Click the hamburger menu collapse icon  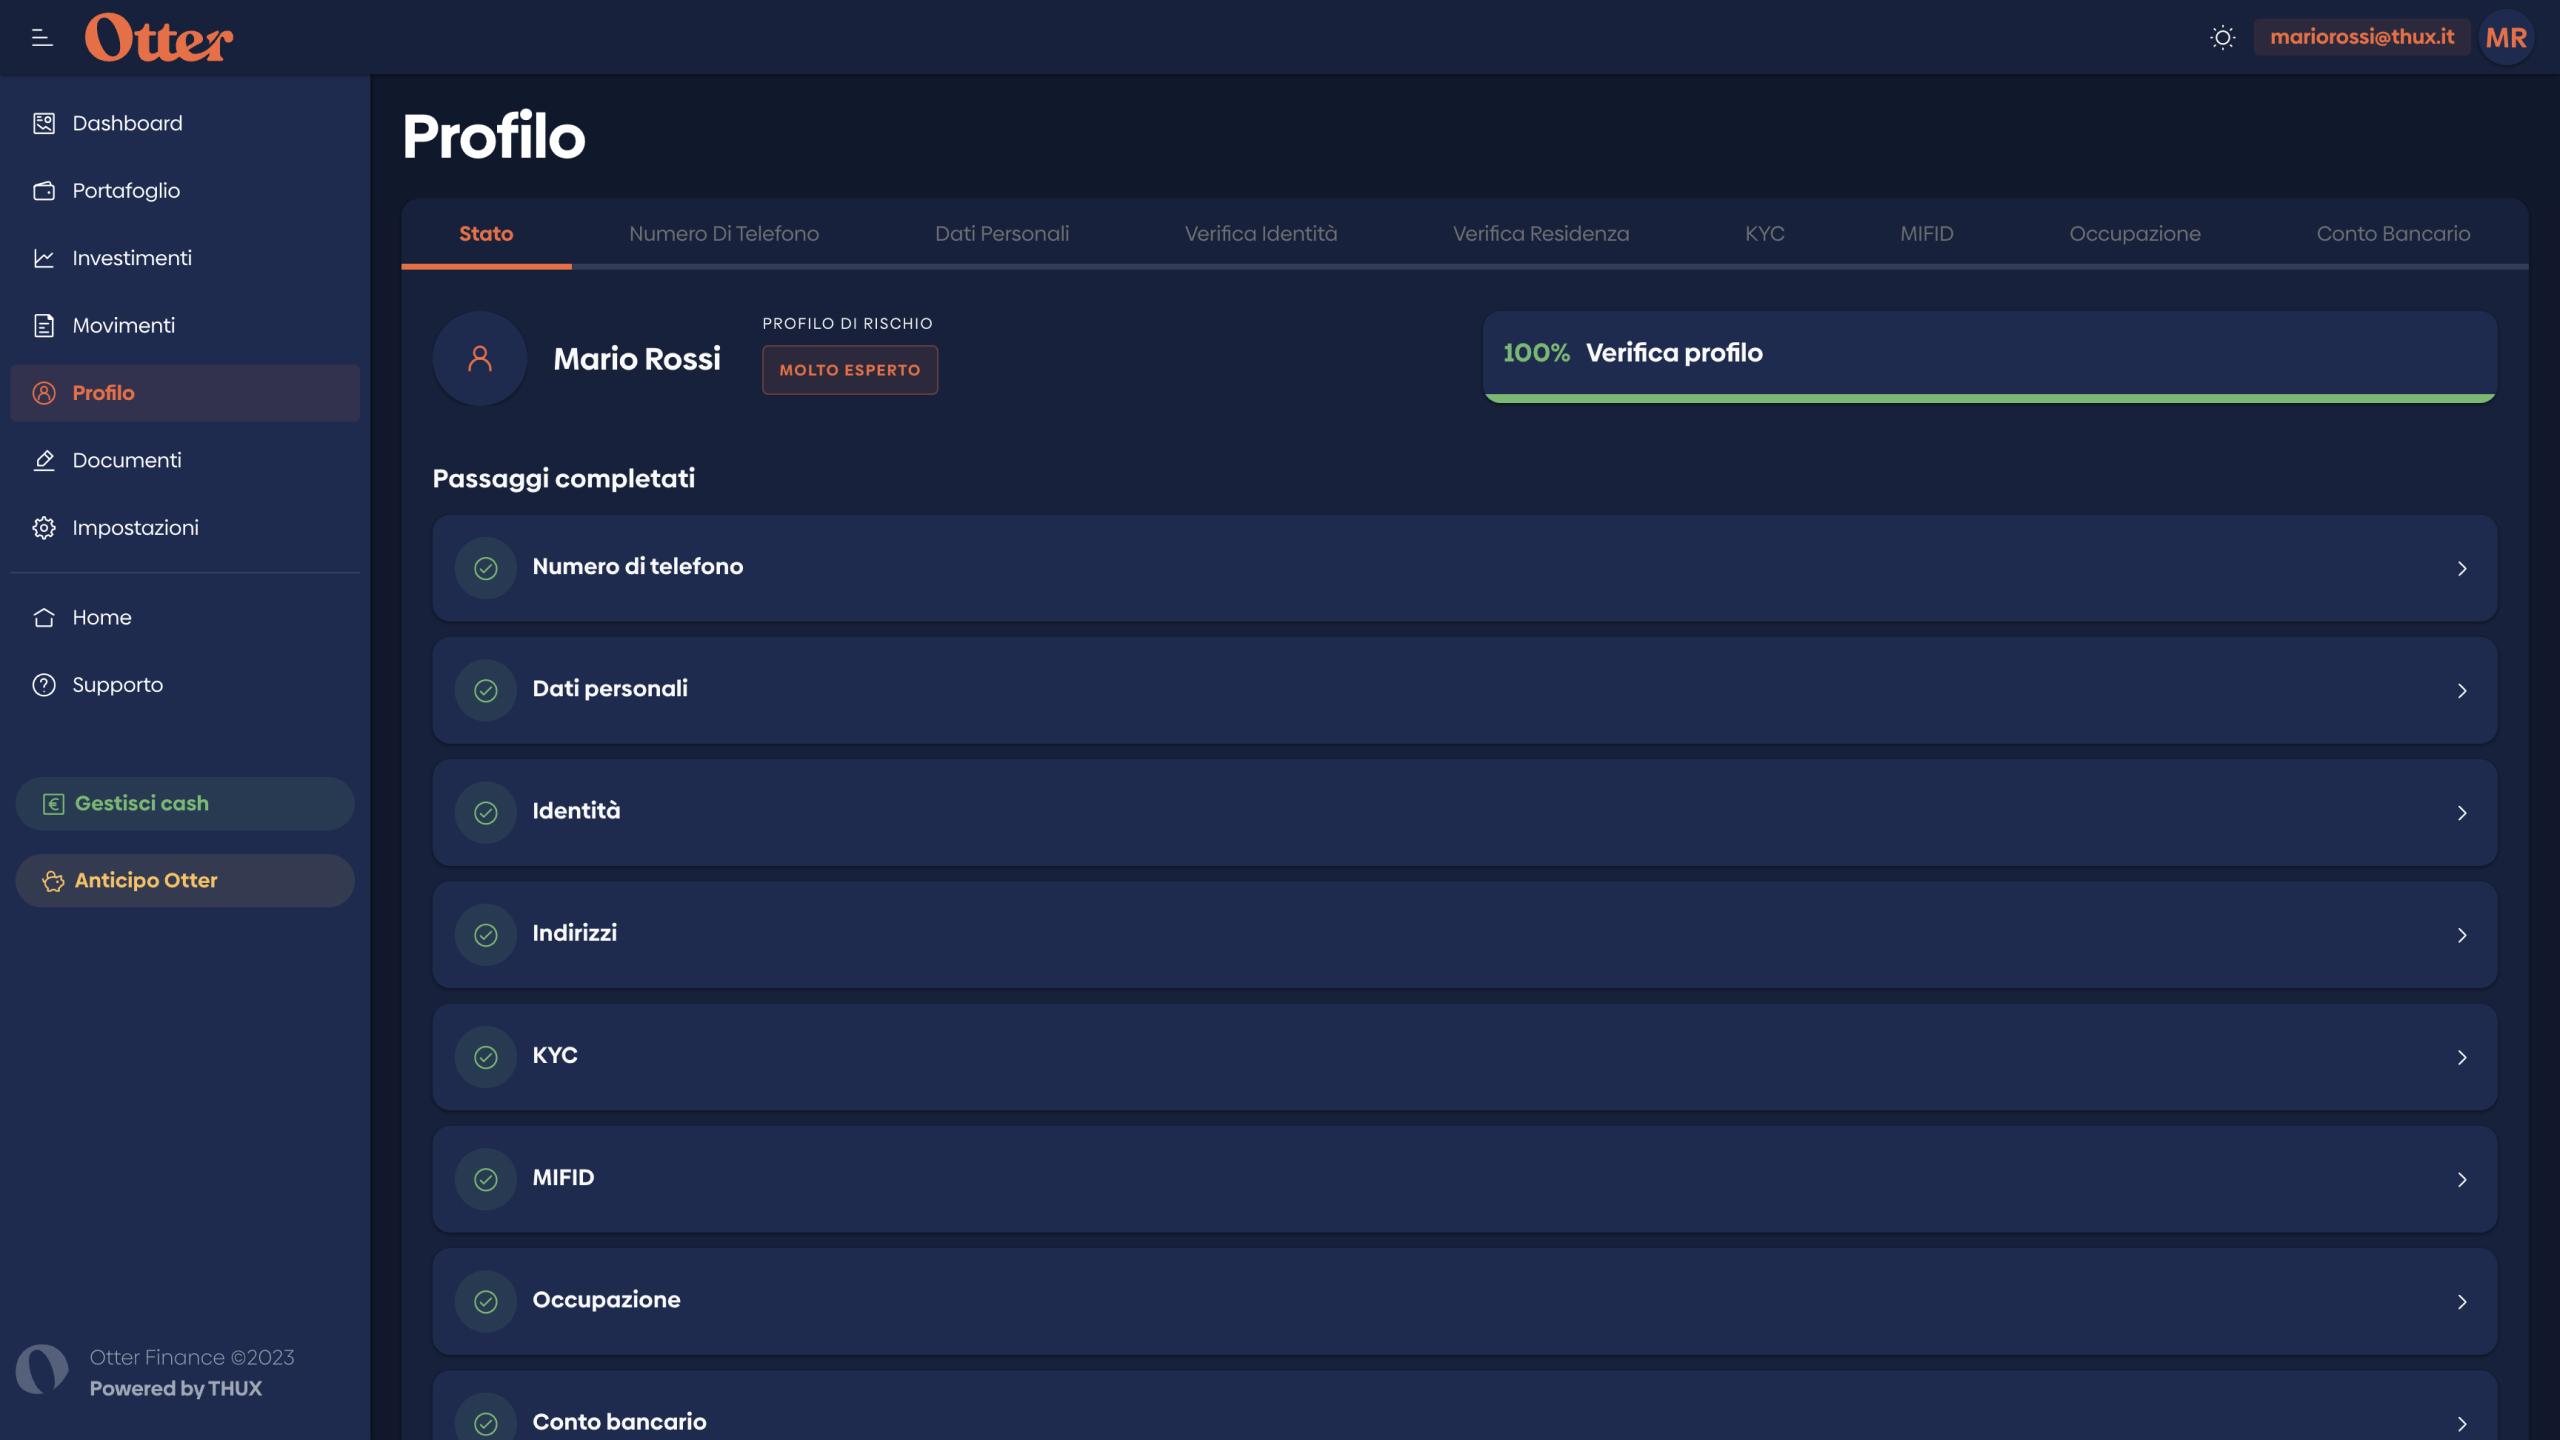[42, 38]
